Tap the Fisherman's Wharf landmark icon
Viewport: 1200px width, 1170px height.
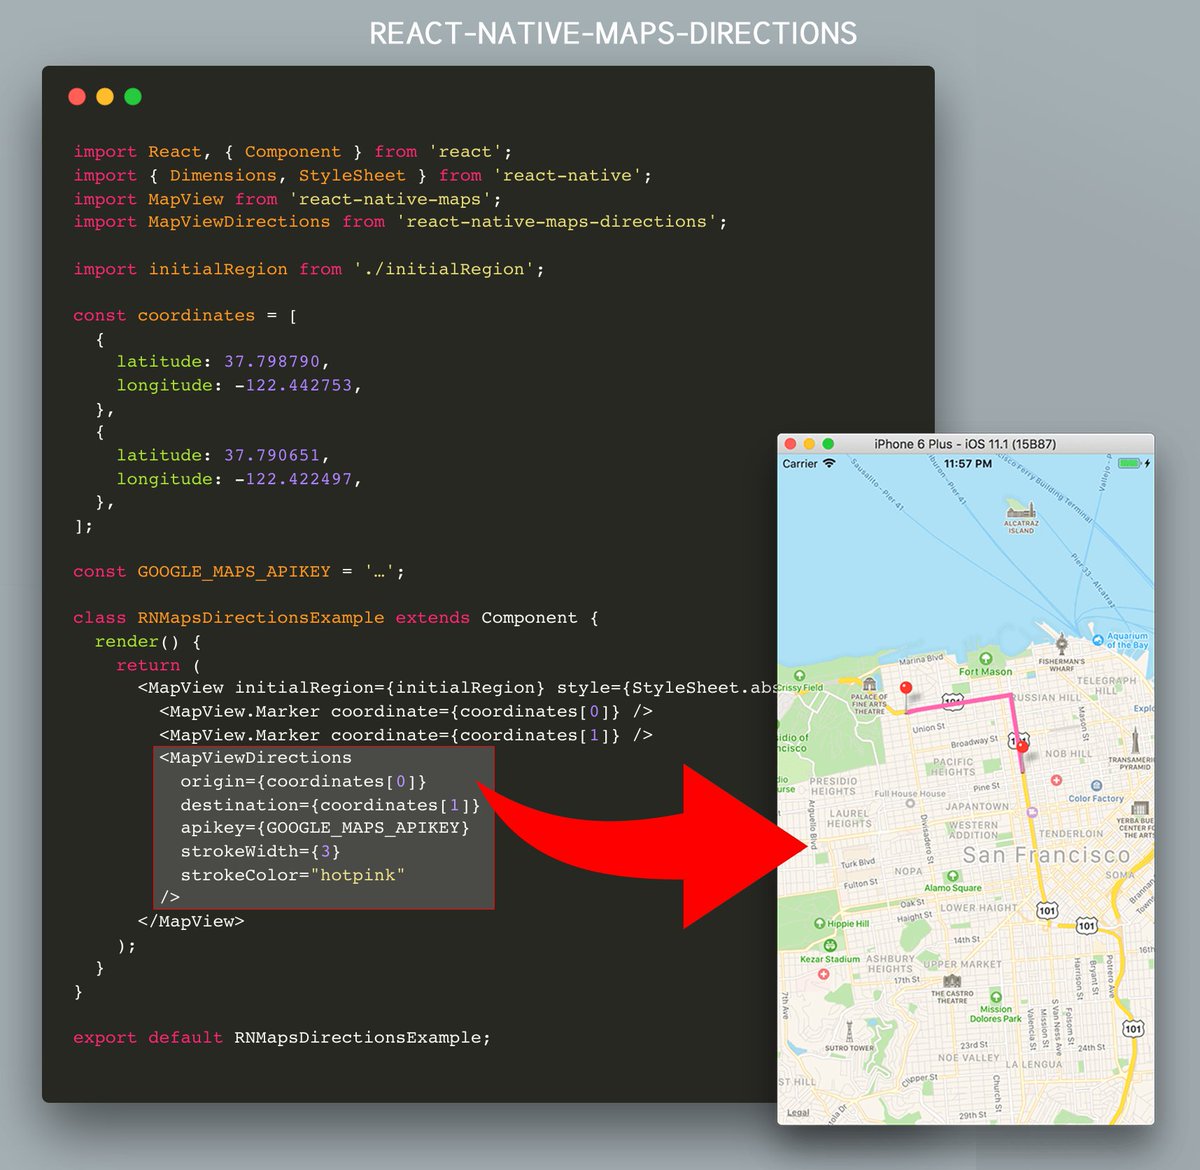click(x=1061, y=643)
